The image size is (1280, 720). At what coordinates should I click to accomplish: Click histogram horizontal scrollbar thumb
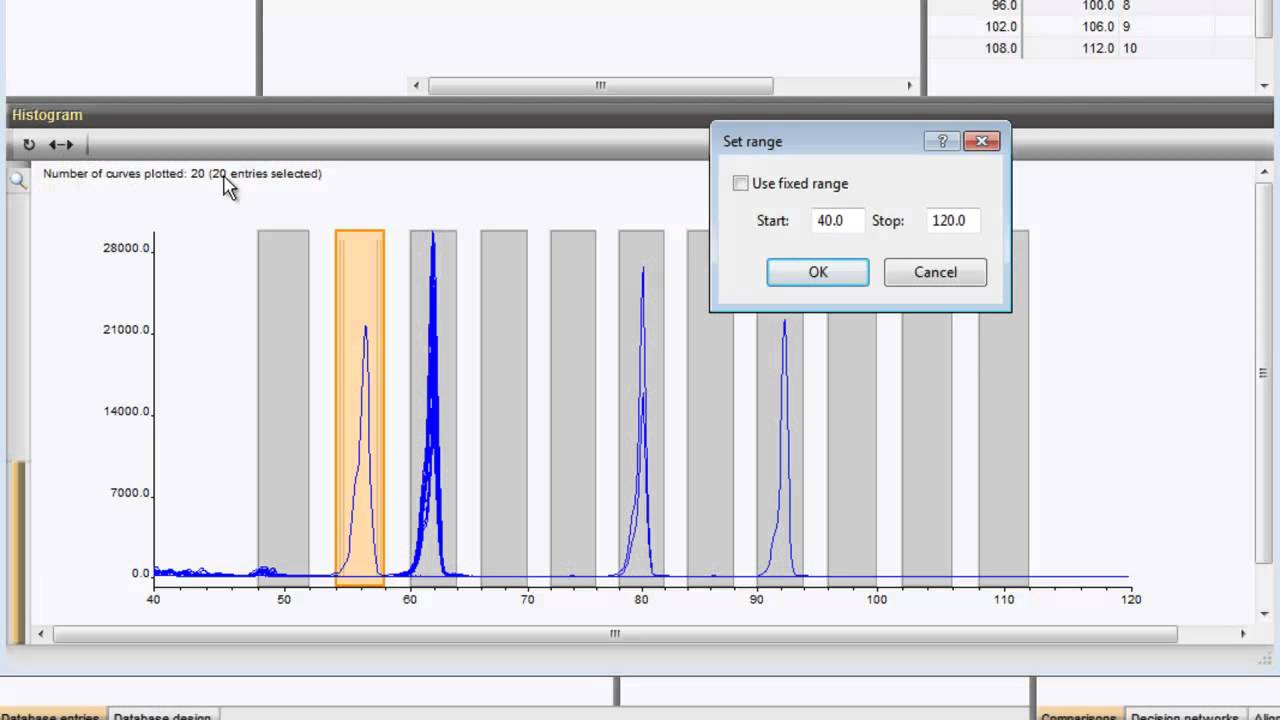(x=615, y=634)
